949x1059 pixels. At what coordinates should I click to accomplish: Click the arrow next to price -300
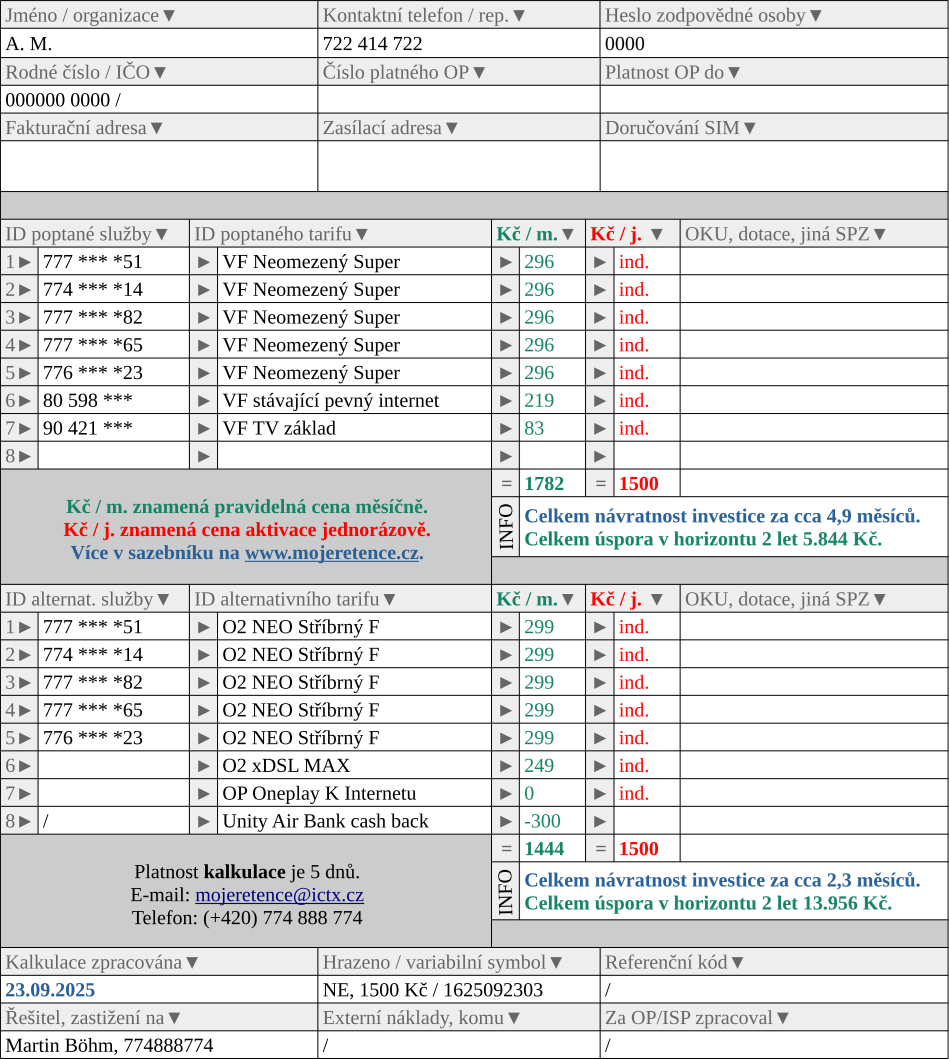click(506, 821)
